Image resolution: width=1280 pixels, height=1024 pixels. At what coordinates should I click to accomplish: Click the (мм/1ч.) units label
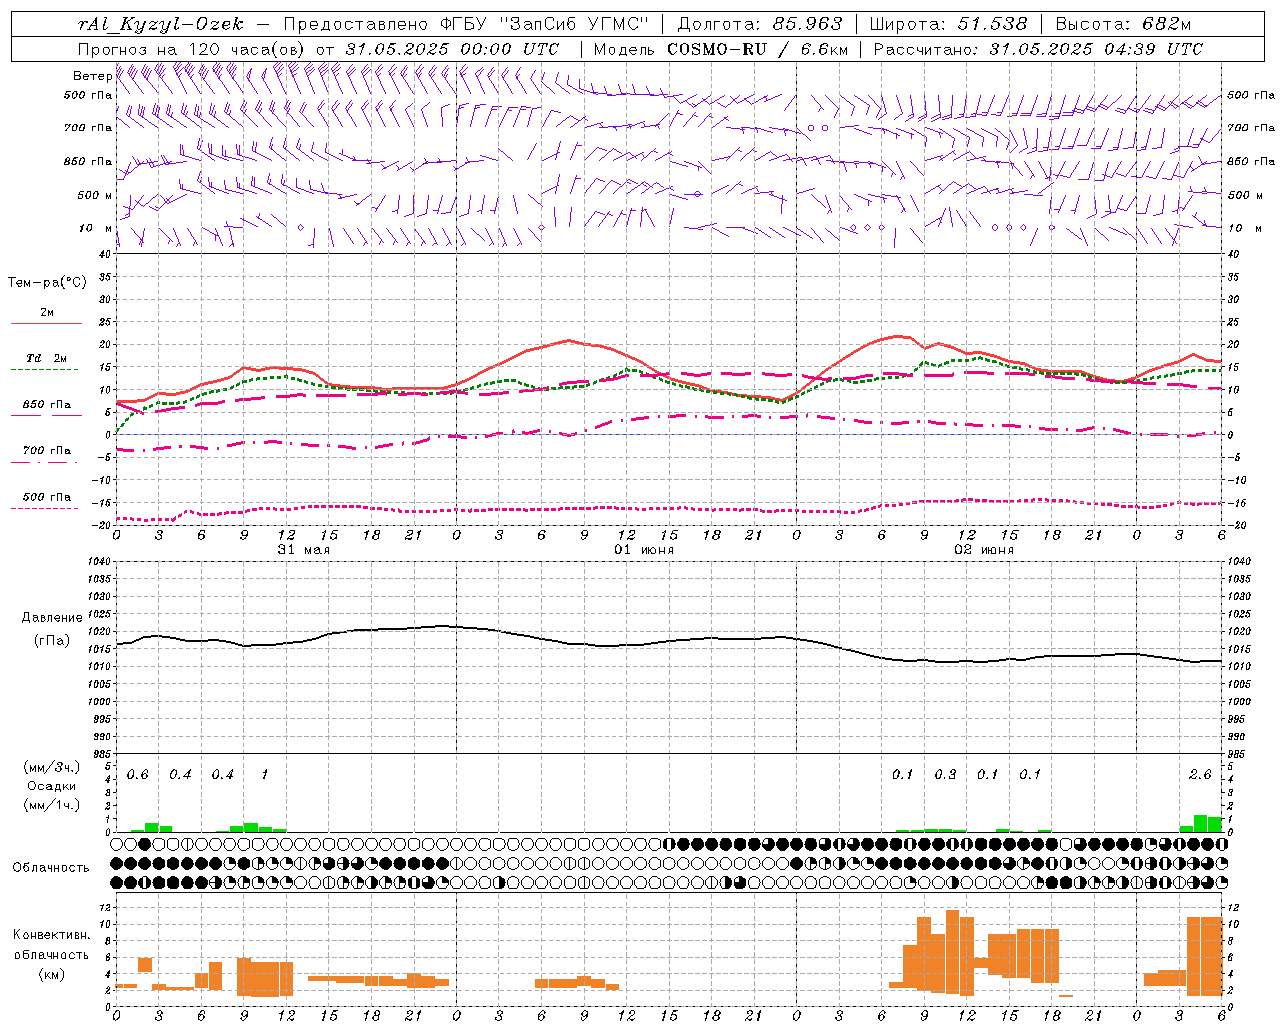click(x=52, y=805)
